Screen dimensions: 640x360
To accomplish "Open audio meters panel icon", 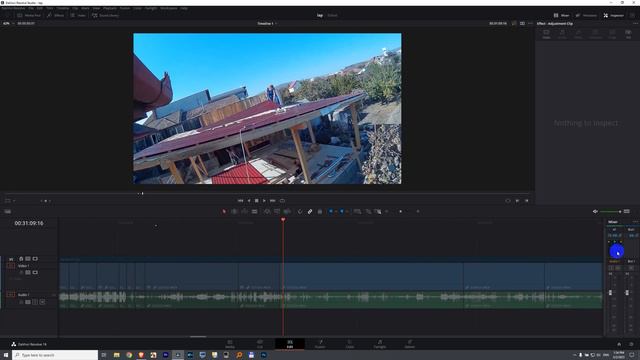I will point(627,211).
